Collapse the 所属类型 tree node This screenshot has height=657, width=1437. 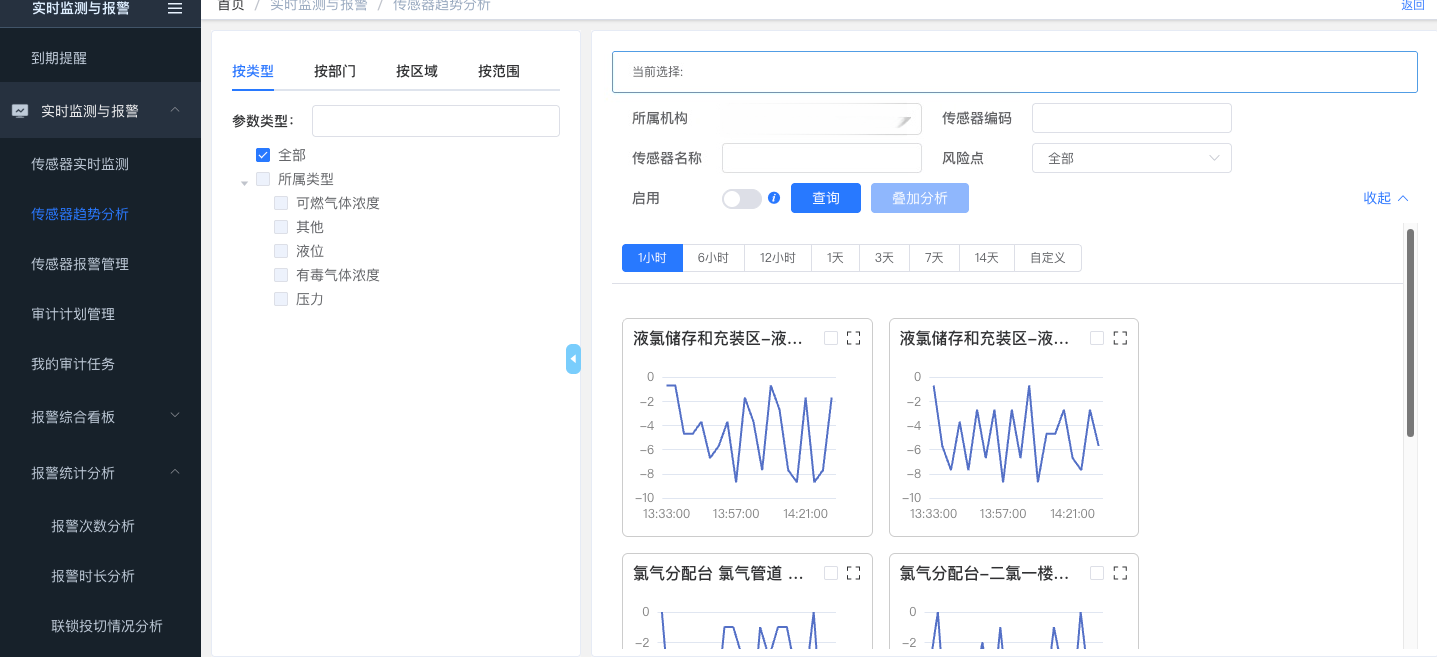(x=244, y=182)
